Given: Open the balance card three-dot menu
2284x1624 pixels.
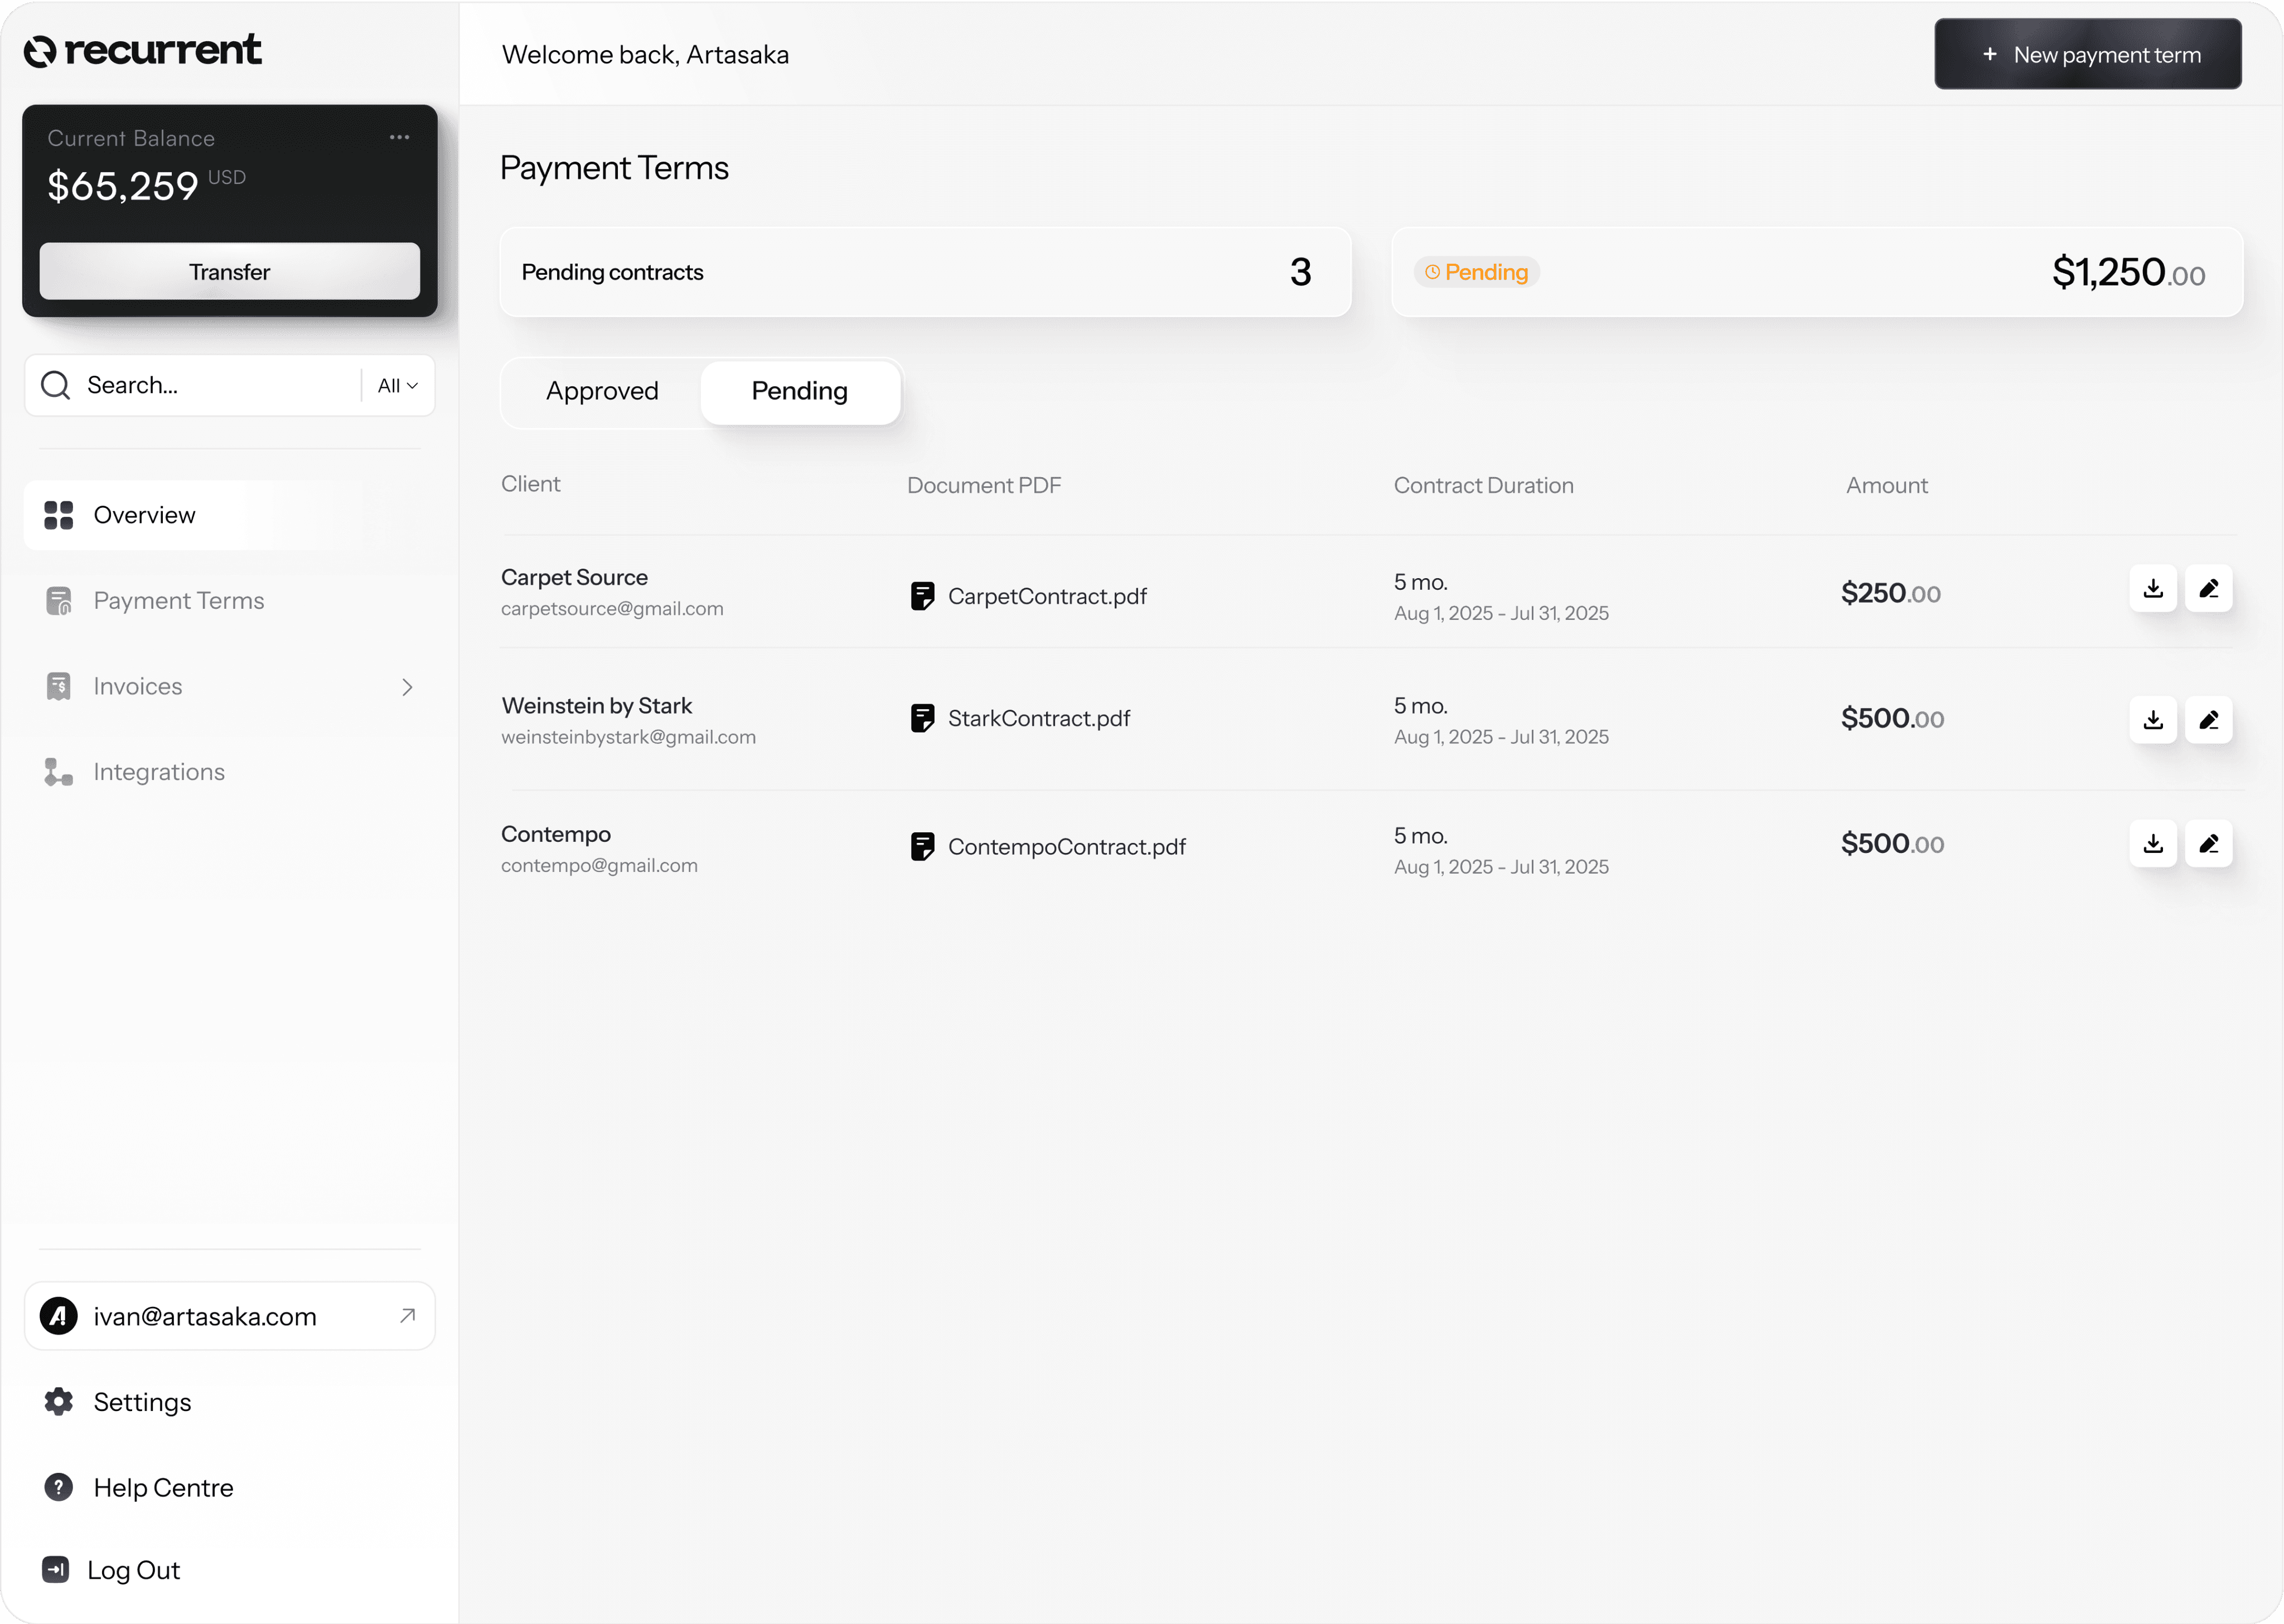Looking at the screenshot, I should click(399, 137).
